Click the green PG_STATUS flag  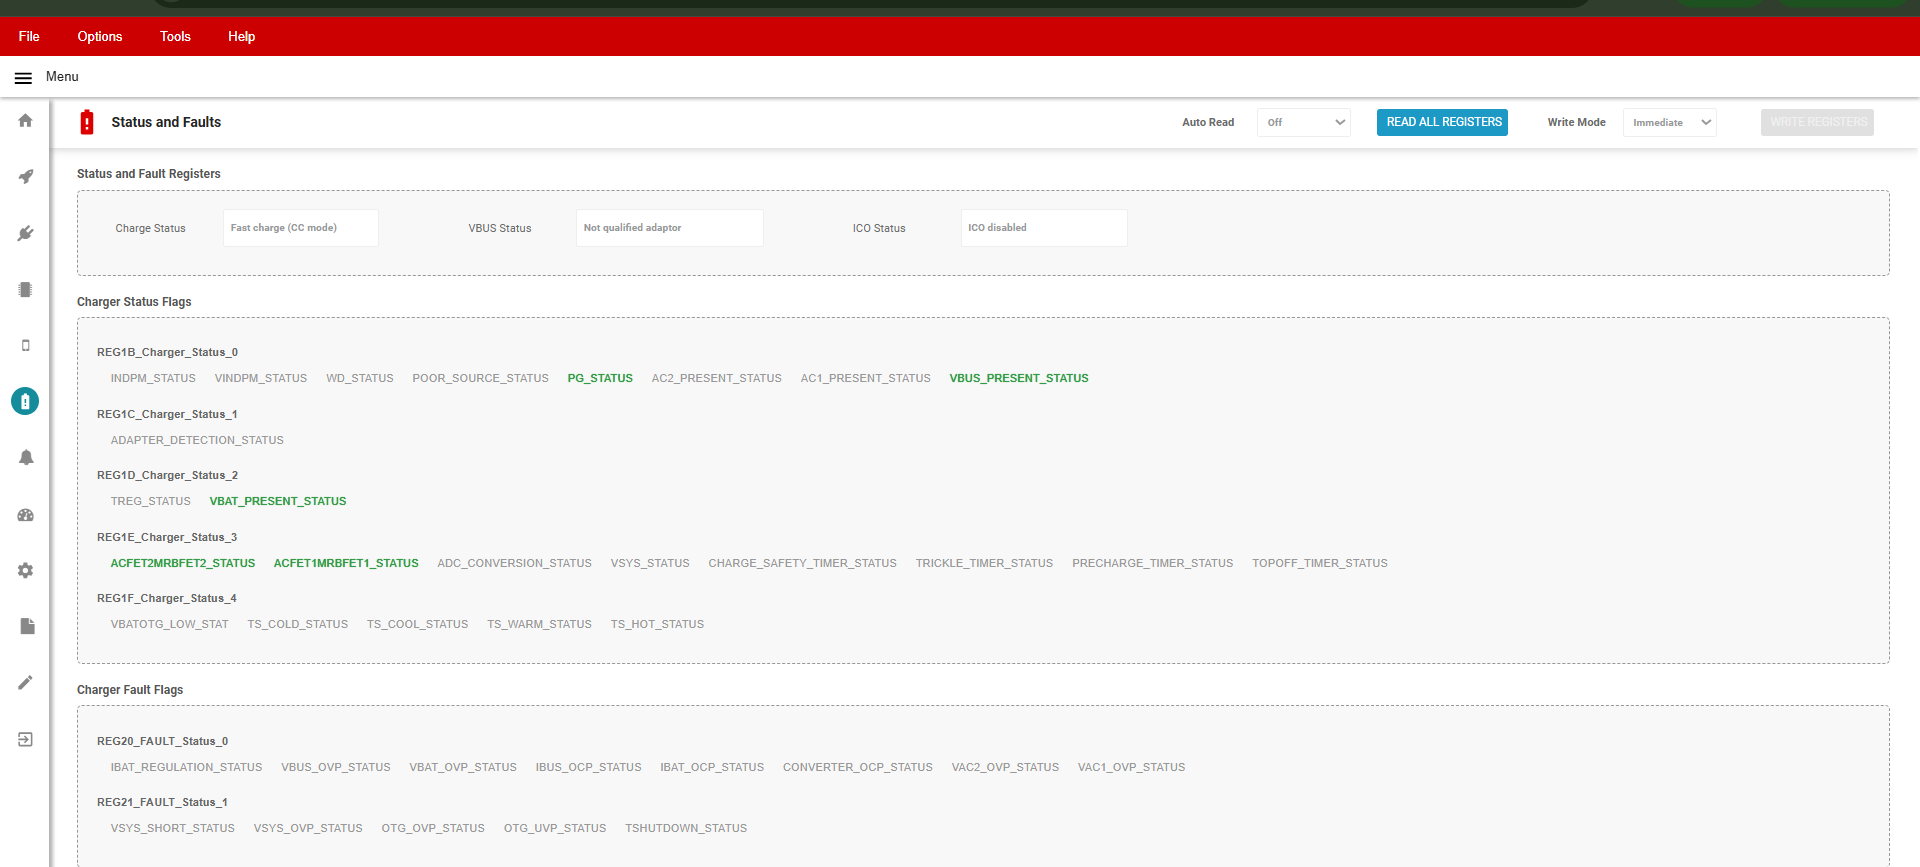click(x=600, y=378)
